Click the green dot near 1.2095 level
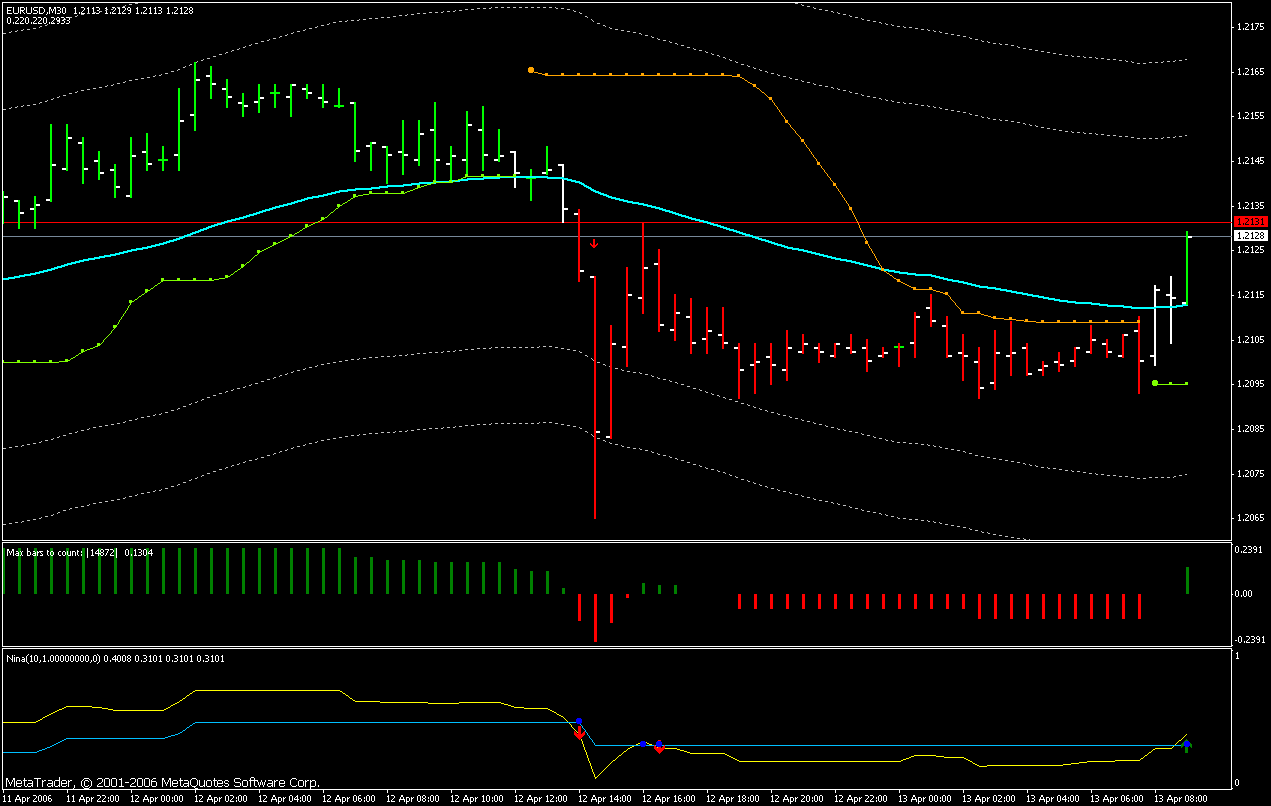This screenshot has width=1271, height=806. click(x=1155, y=383)
